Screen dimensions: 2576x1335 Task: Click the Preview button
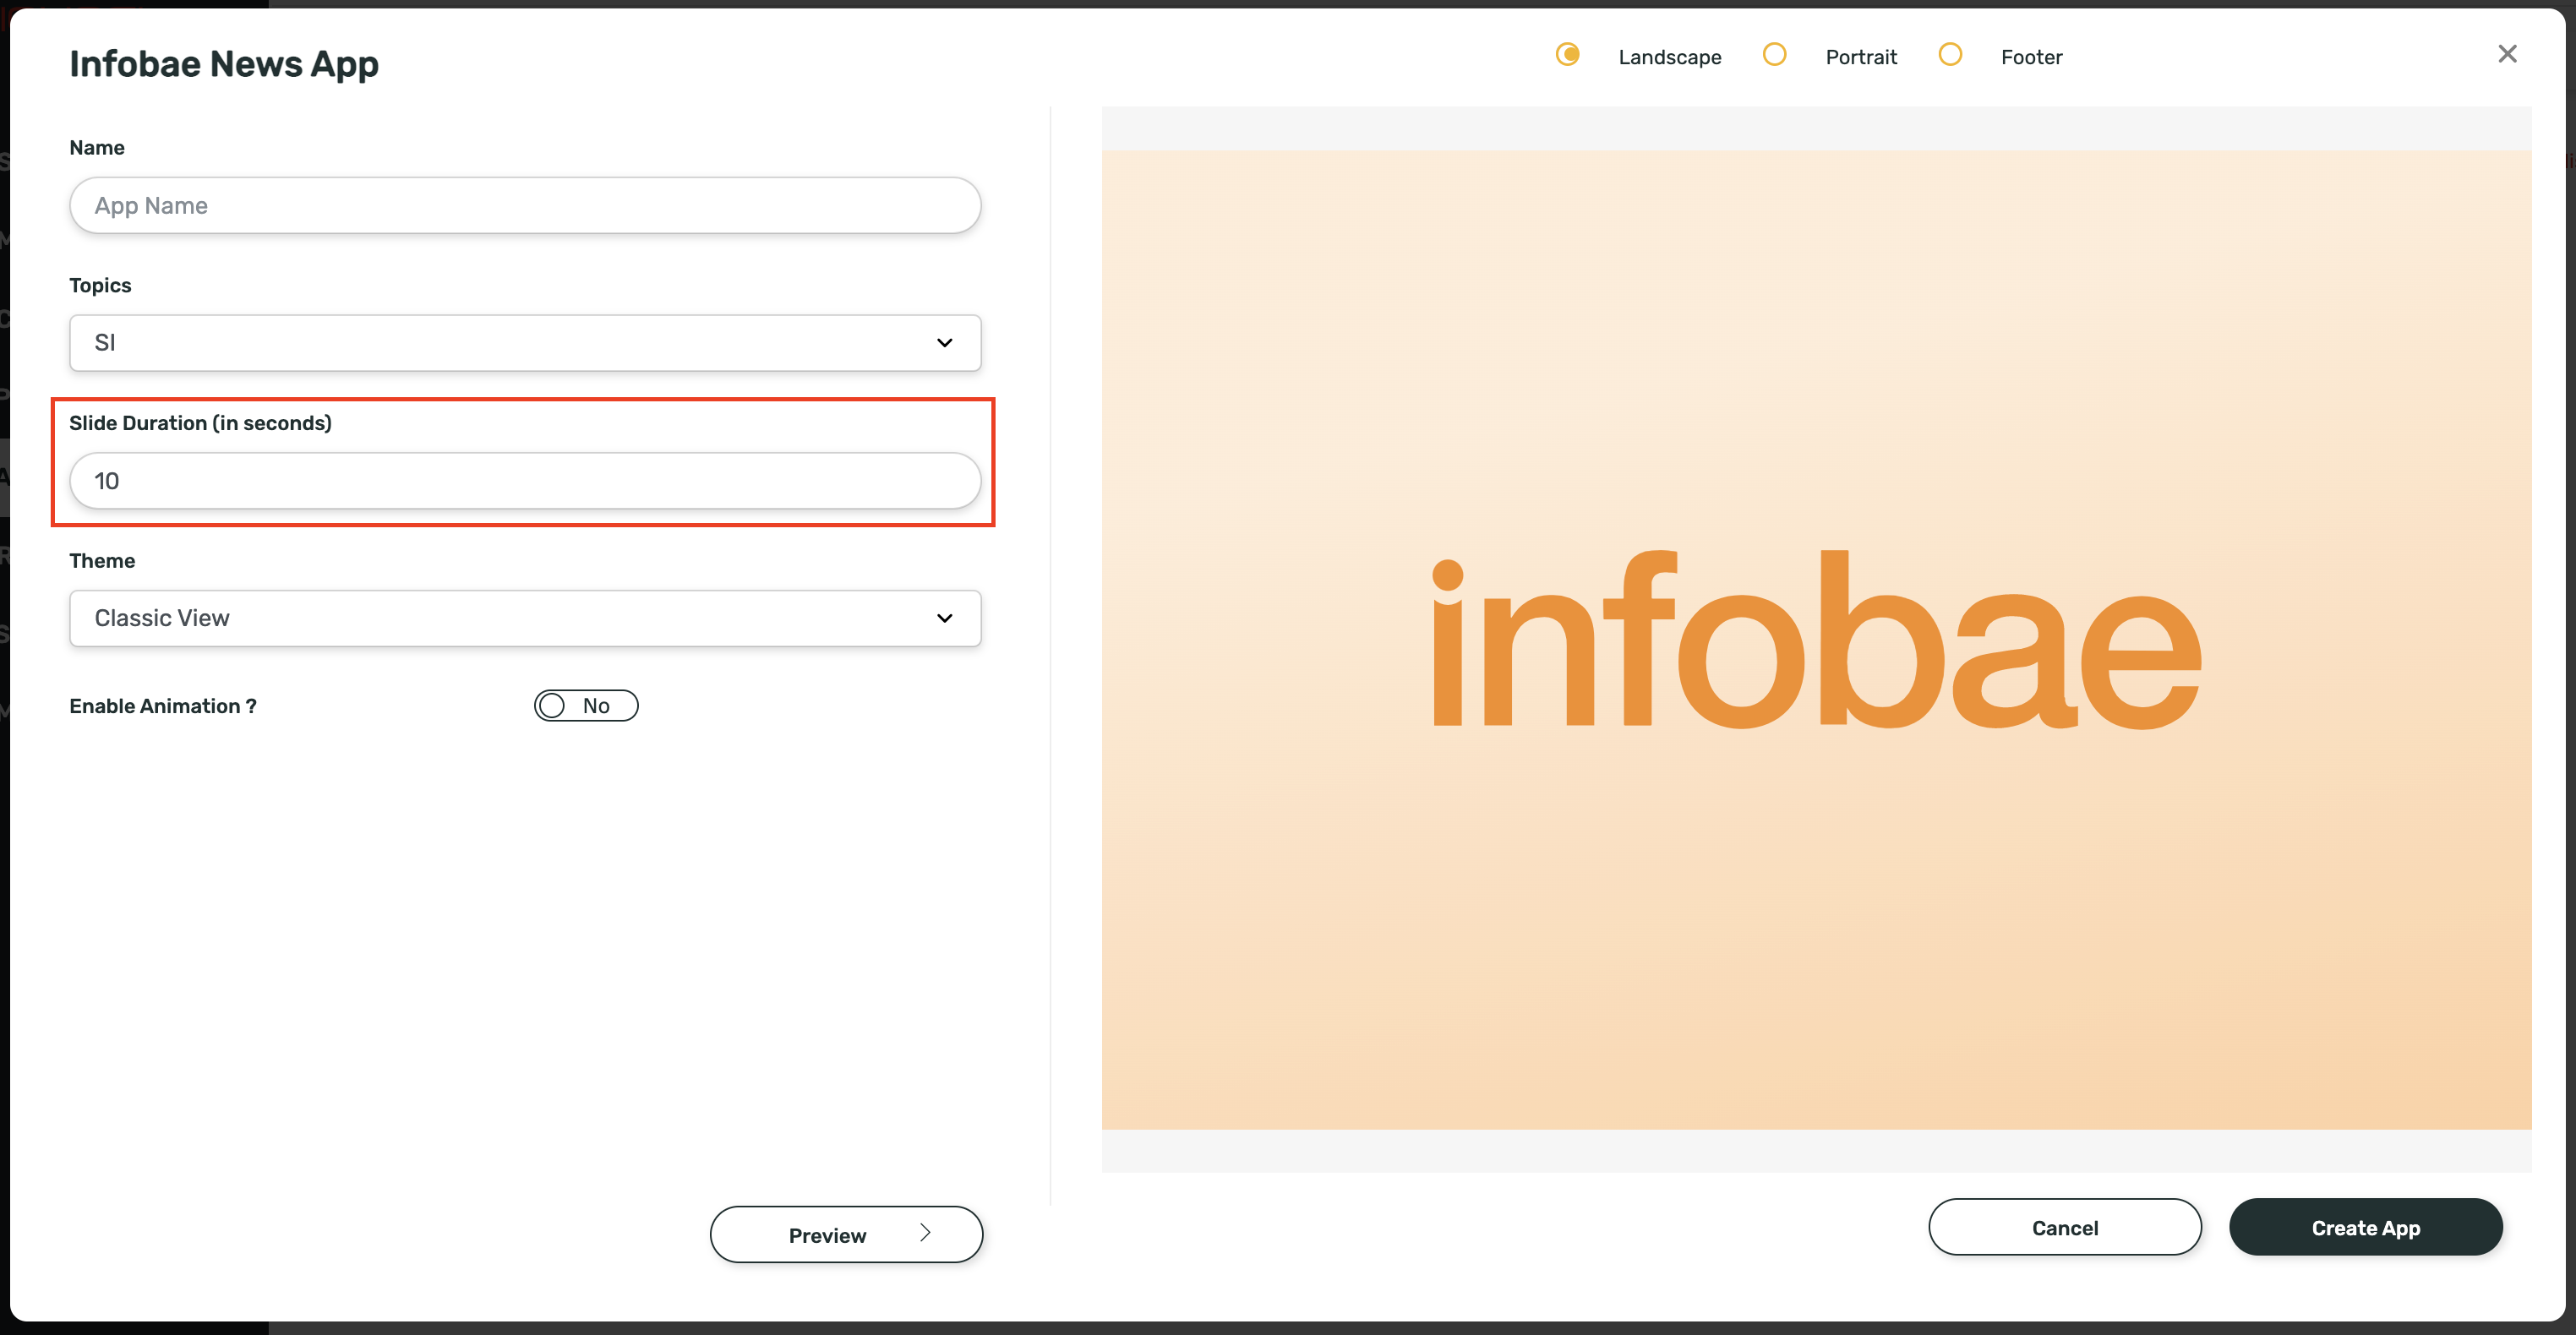tap(846, 1235)
